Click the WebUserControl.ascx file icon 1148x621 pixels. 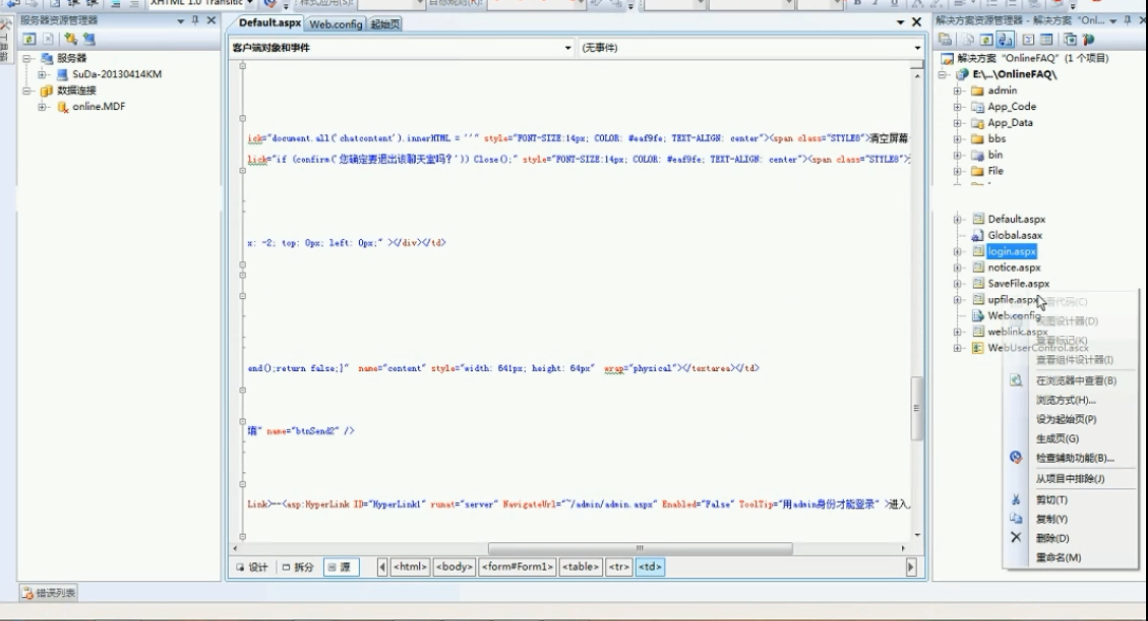[977, 349]
